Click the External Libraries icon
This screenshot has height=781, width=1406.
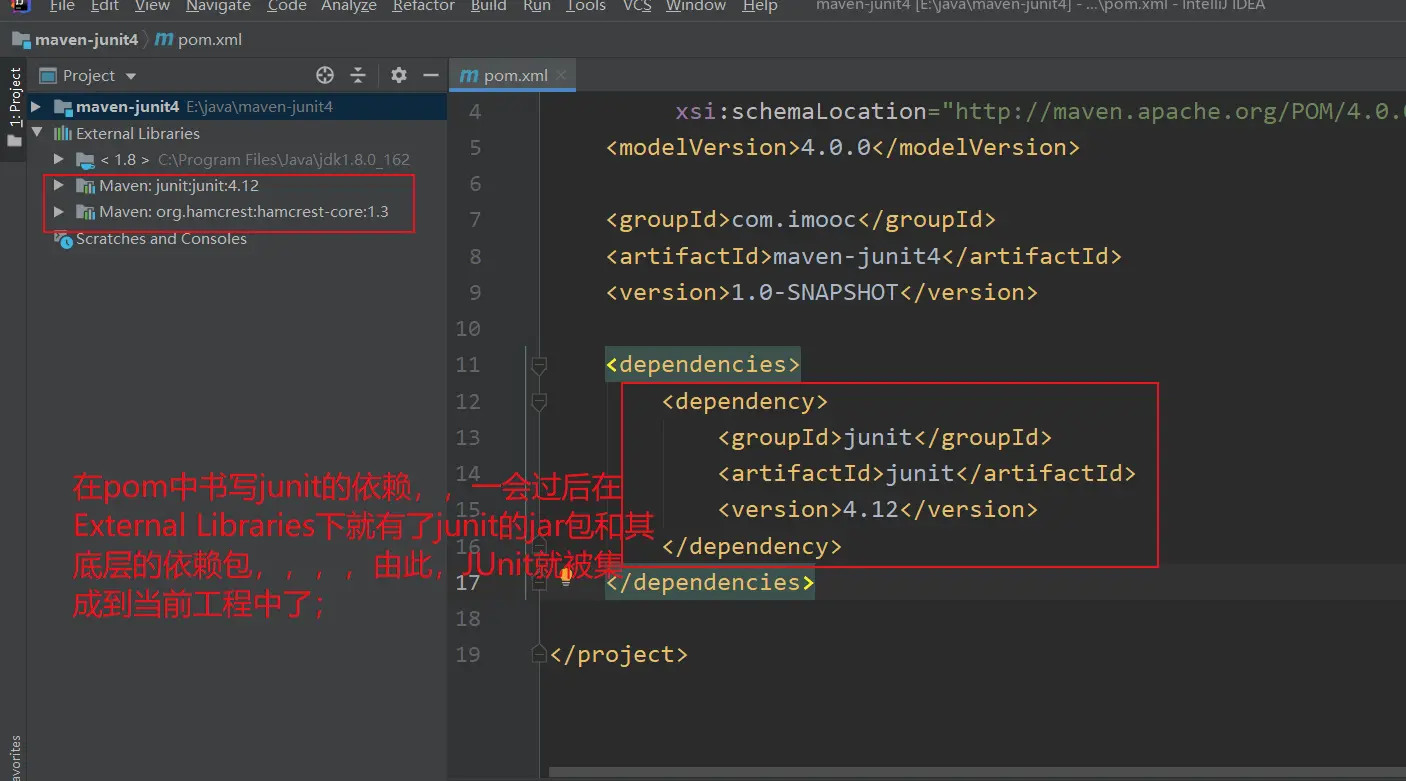(63, 134)
